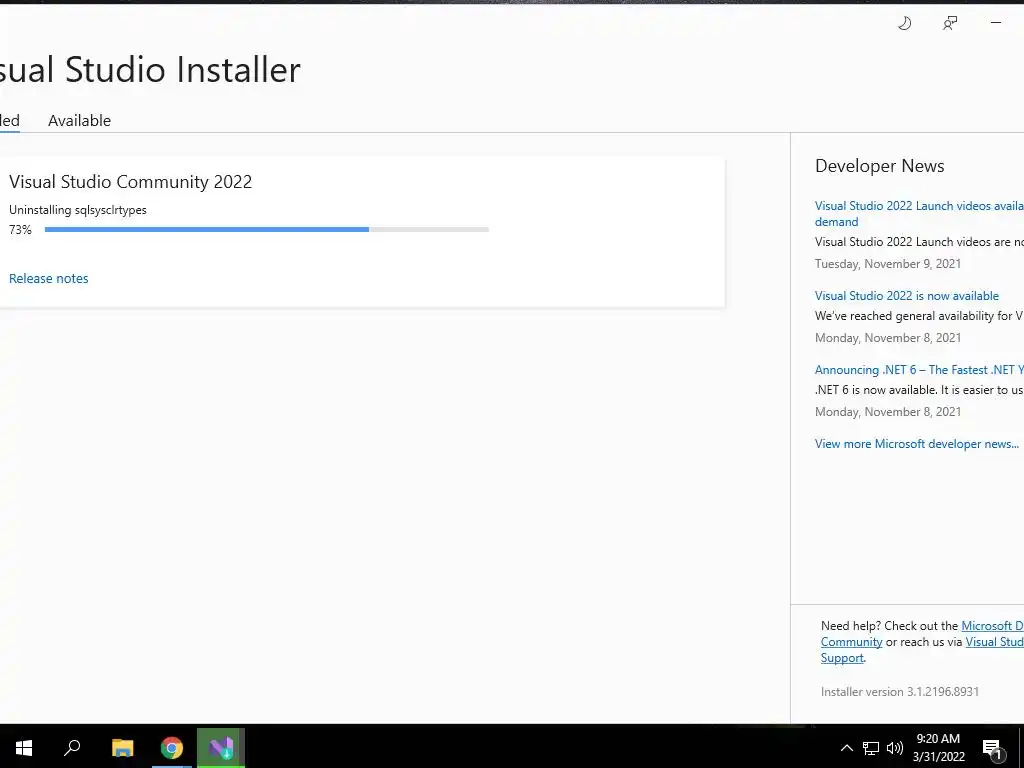Click the Installer version 3.1.2196.8931 text

(x=900, y=692)
